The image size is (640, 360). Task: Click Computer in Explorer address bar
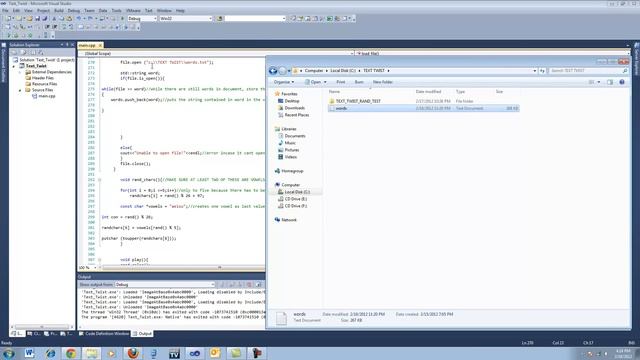pos(313,71)
